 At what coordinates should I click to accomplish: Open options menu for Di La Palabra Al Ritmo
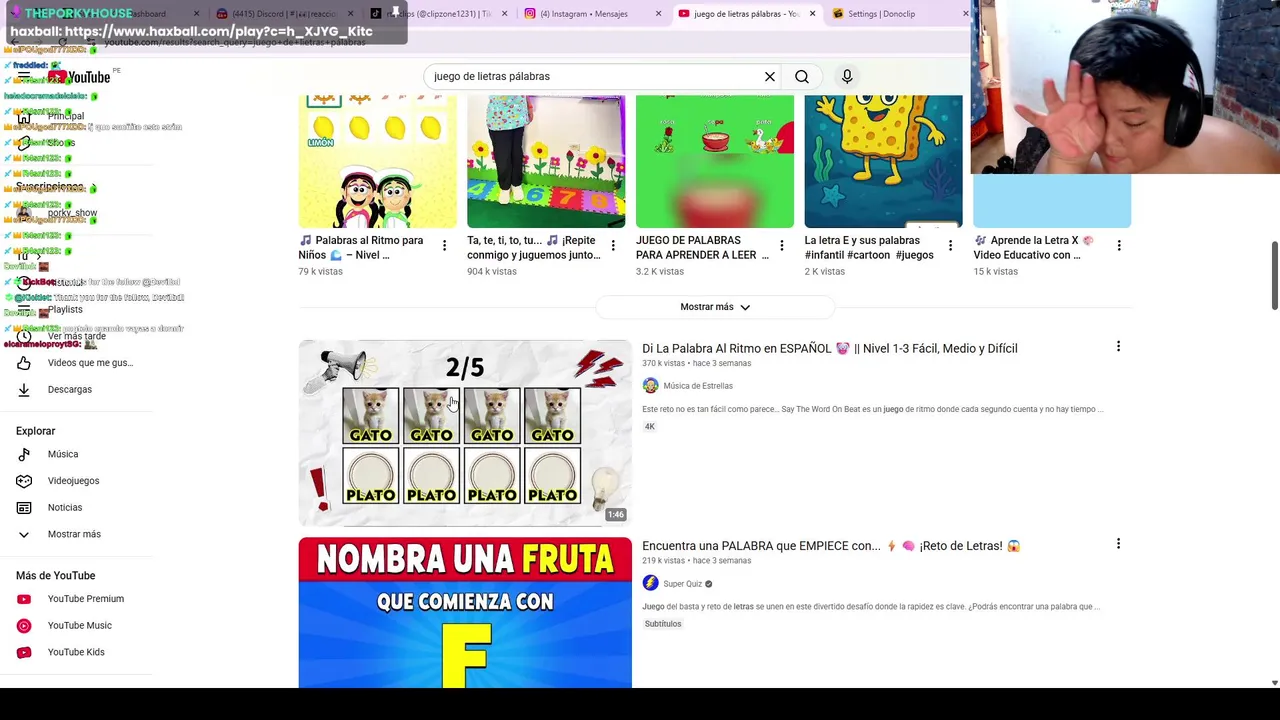[x=1118, y=347]
